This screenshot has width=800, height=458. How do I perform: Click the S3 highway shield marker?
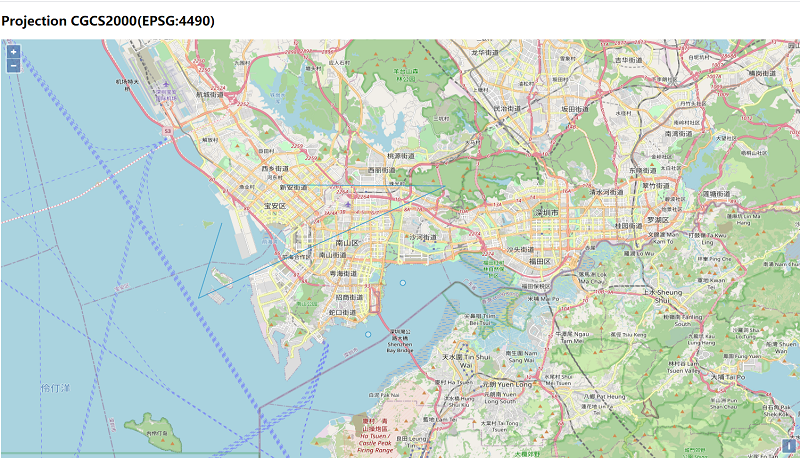pos(169,130)
